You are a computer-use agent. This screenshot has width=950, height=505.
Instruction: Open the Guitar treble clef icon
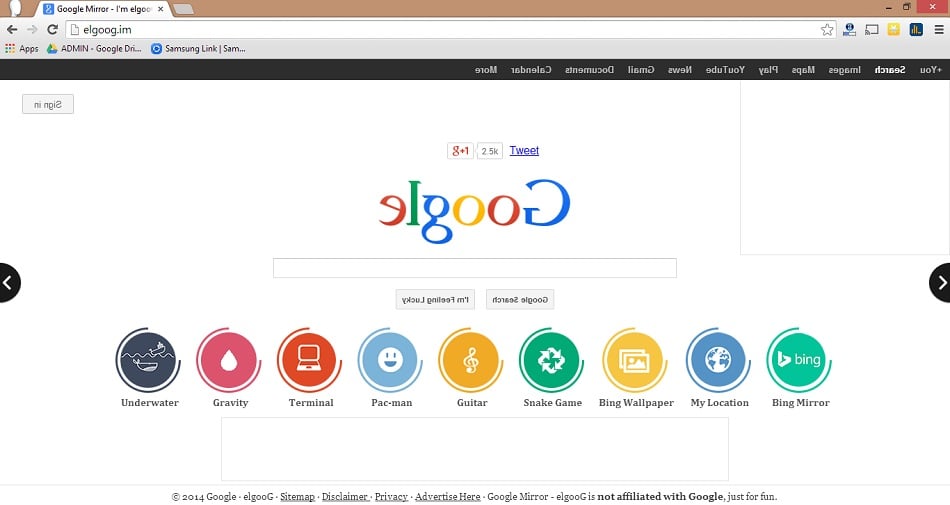471,360
